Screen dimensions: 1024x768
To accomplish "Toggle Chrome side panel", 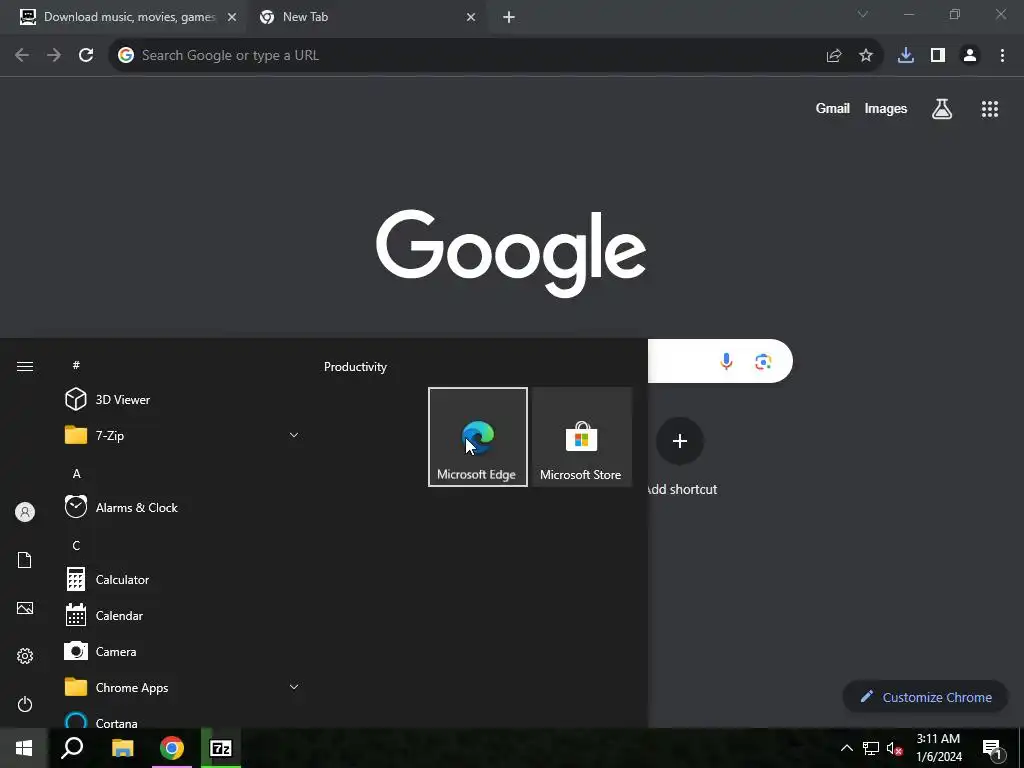I will (x=938, y=56).
